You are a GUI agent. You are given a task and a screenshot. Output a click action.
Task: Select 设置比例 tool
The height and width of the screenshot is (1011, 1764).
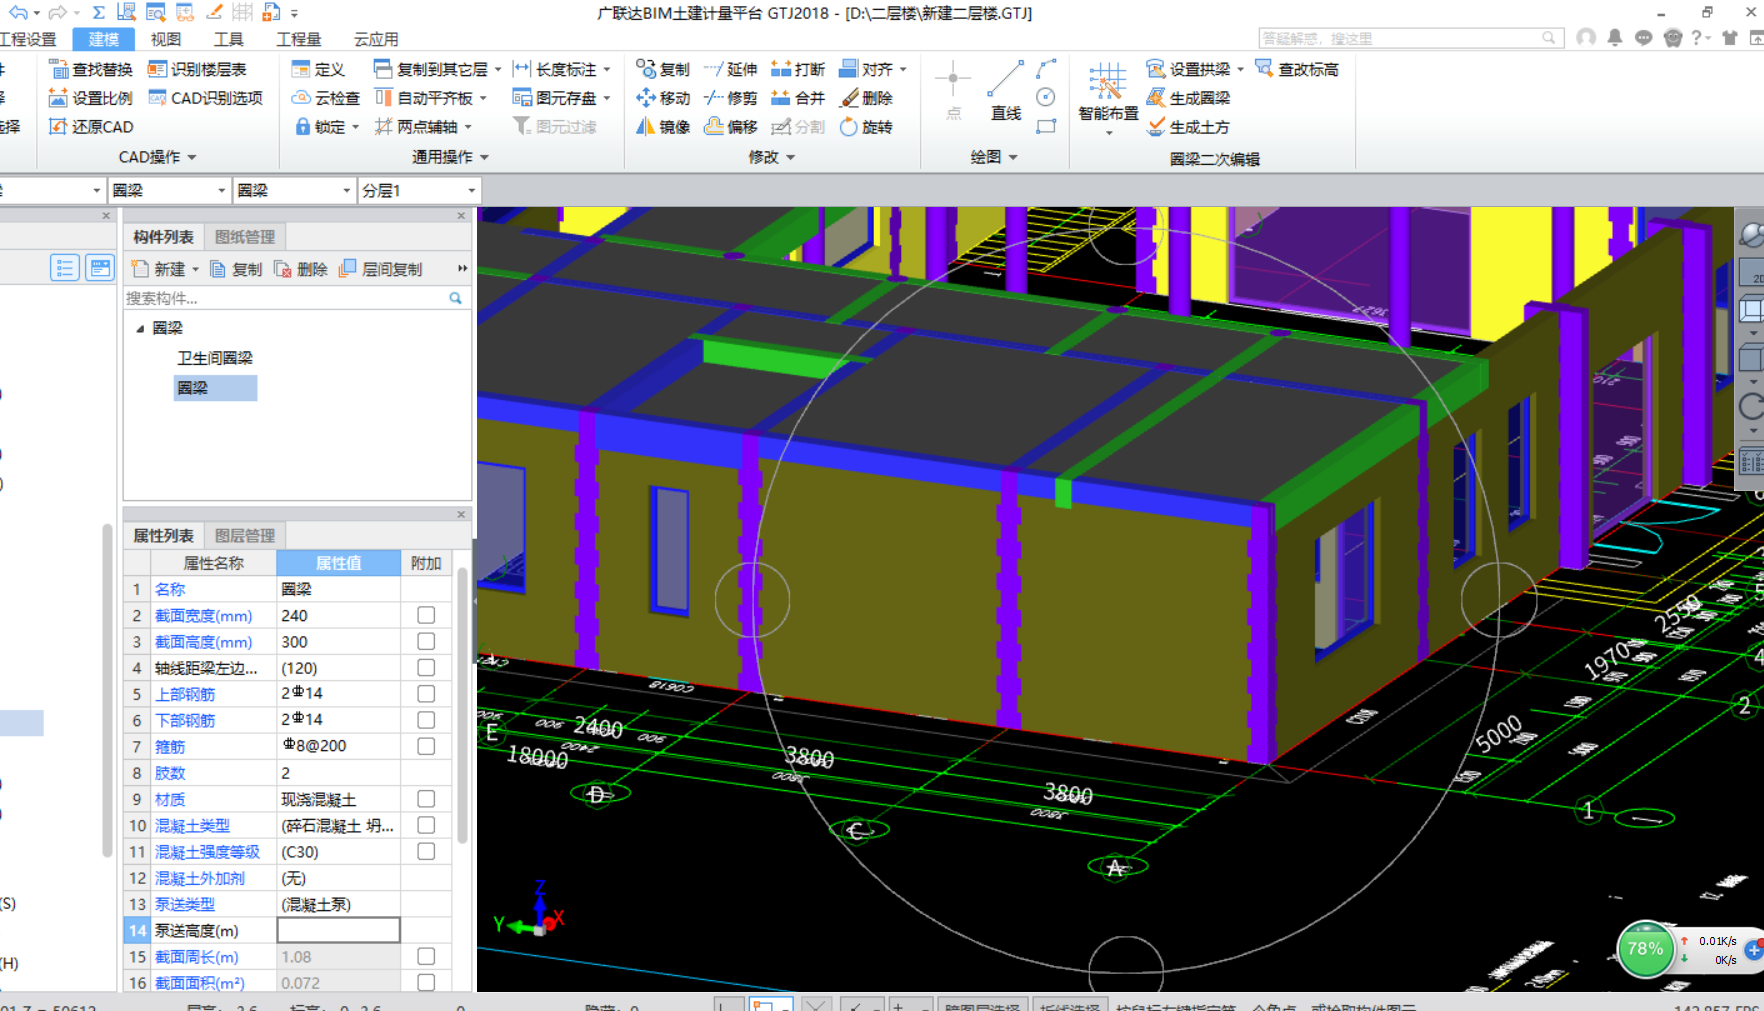[x=90, y=98]
